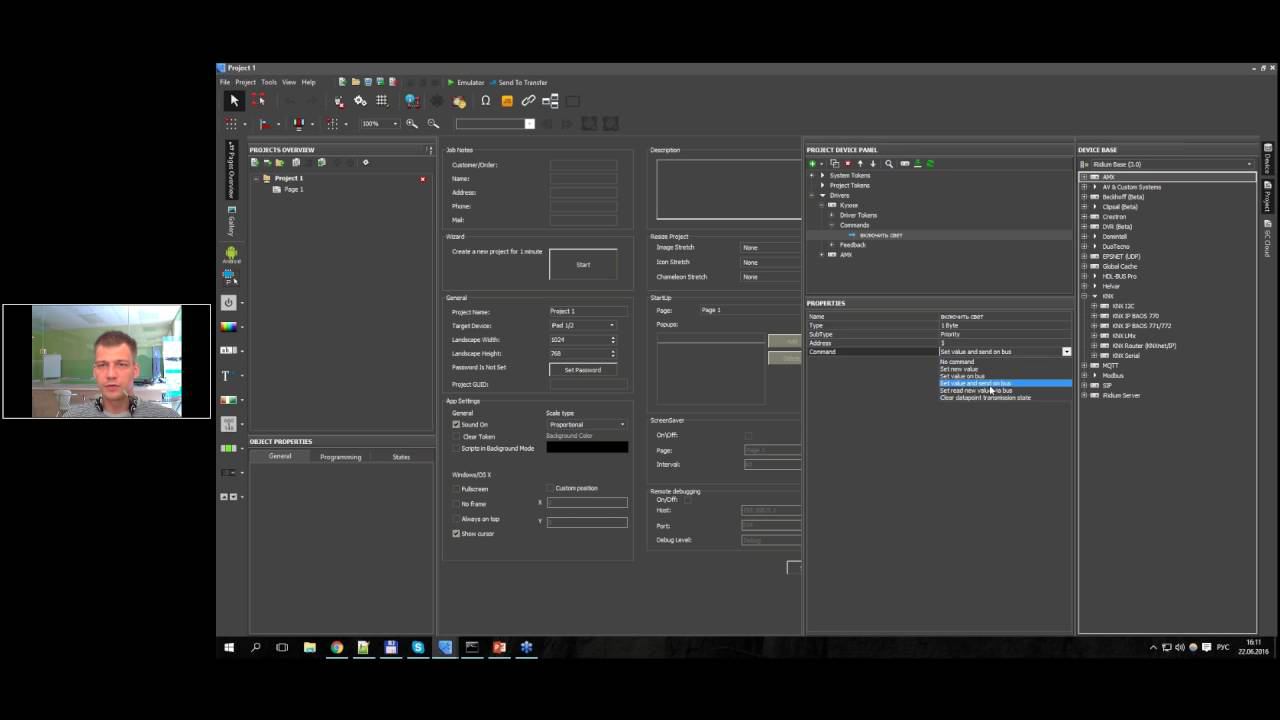This screenshot has height=720, width=1280.
Task: Select the Text tool in sidebar
Action: (226, 376)
